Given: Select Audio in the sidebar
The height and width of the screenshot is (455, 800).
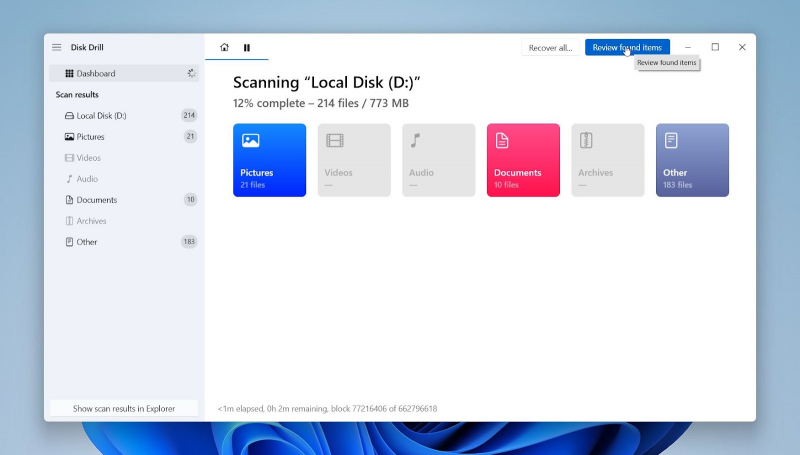Looking at the screenshot, I should pos(124,179).
